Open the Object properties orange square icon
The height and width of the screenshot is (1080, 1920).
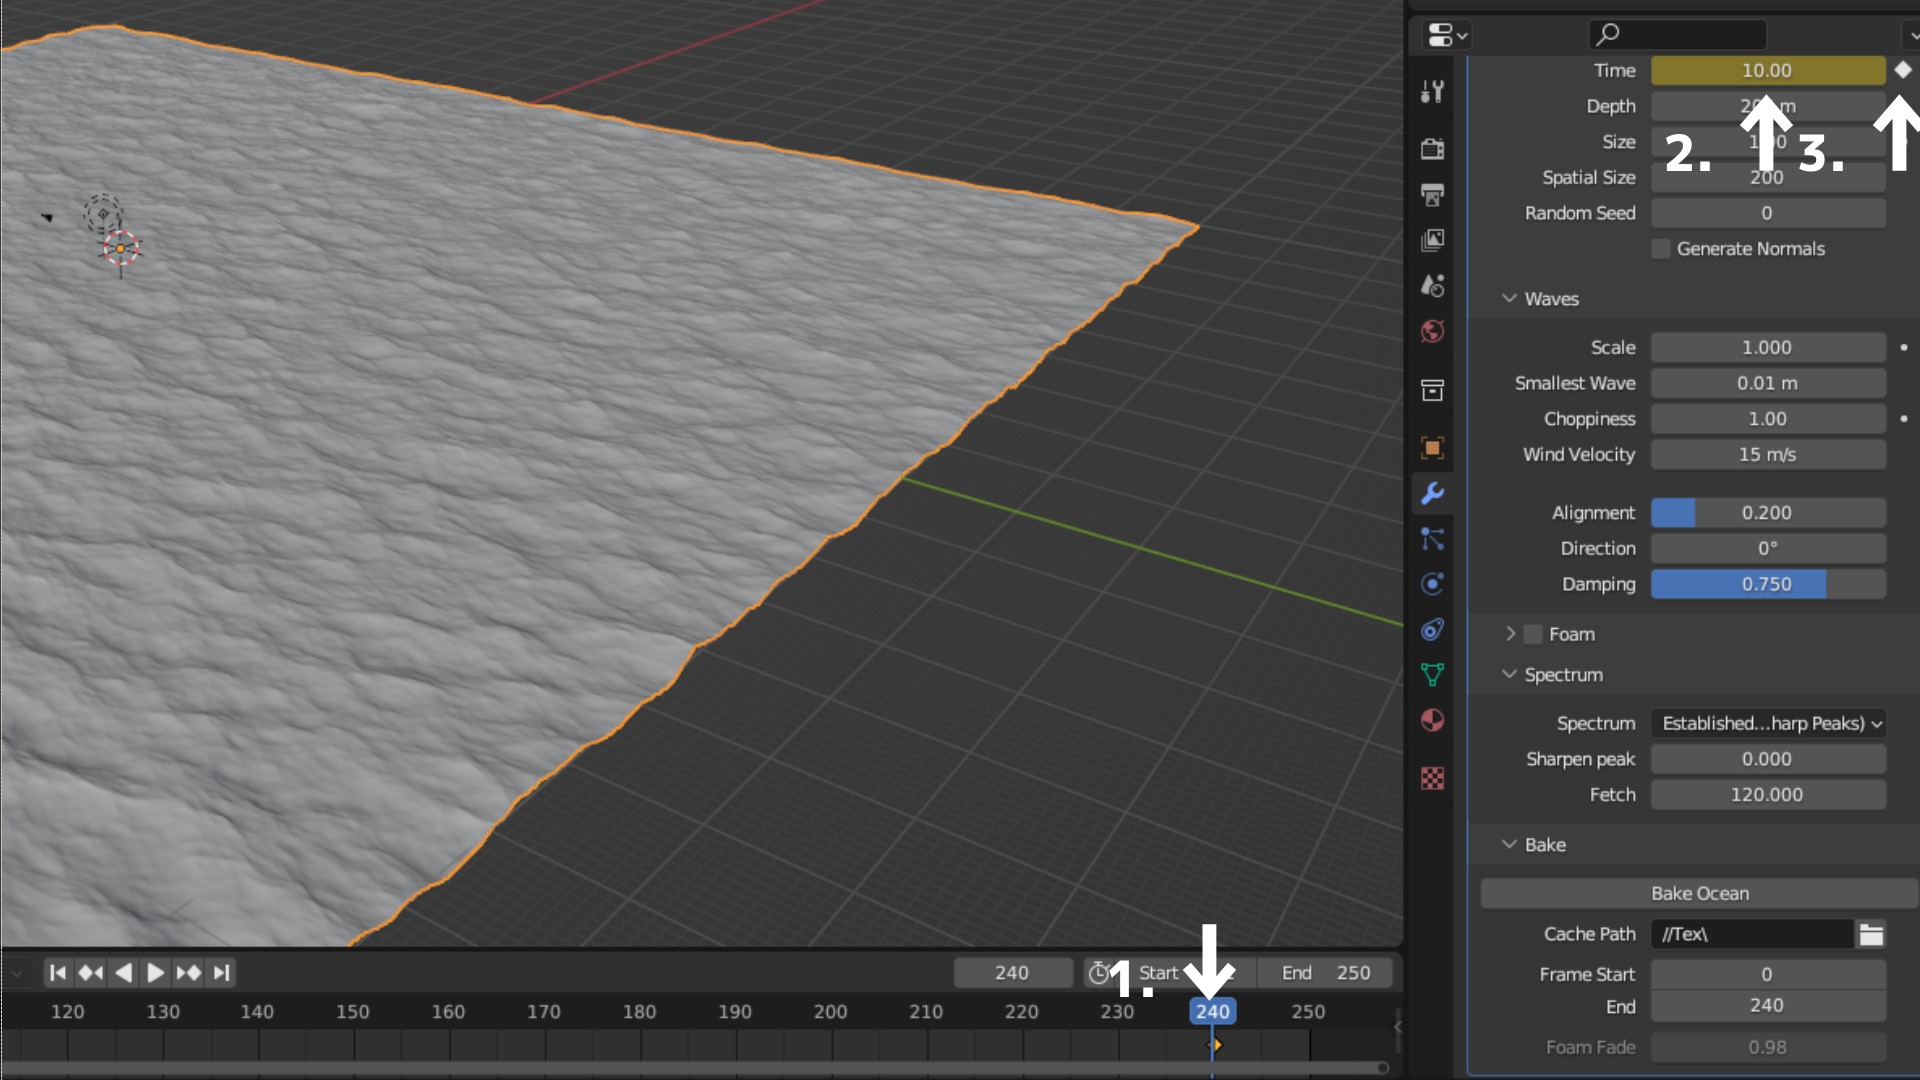tap(1432, 447)
